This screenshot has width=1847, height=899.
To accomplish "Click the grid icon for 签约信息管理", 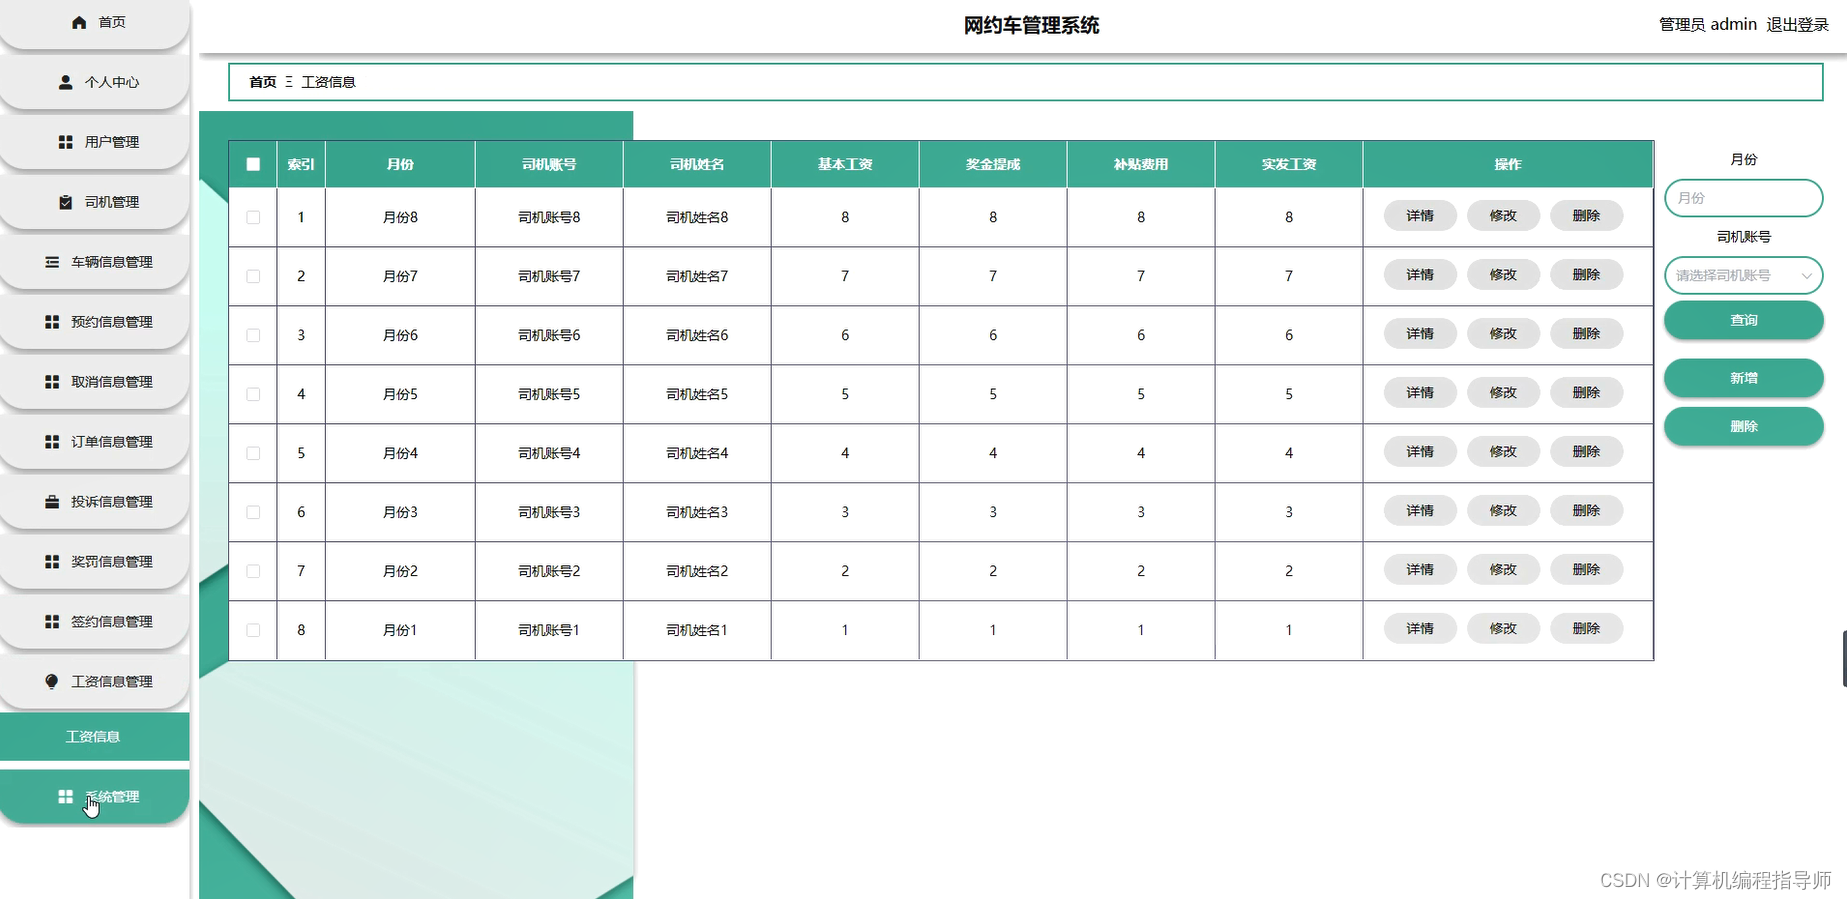I will pyautogui.click(x=52, y=622).
